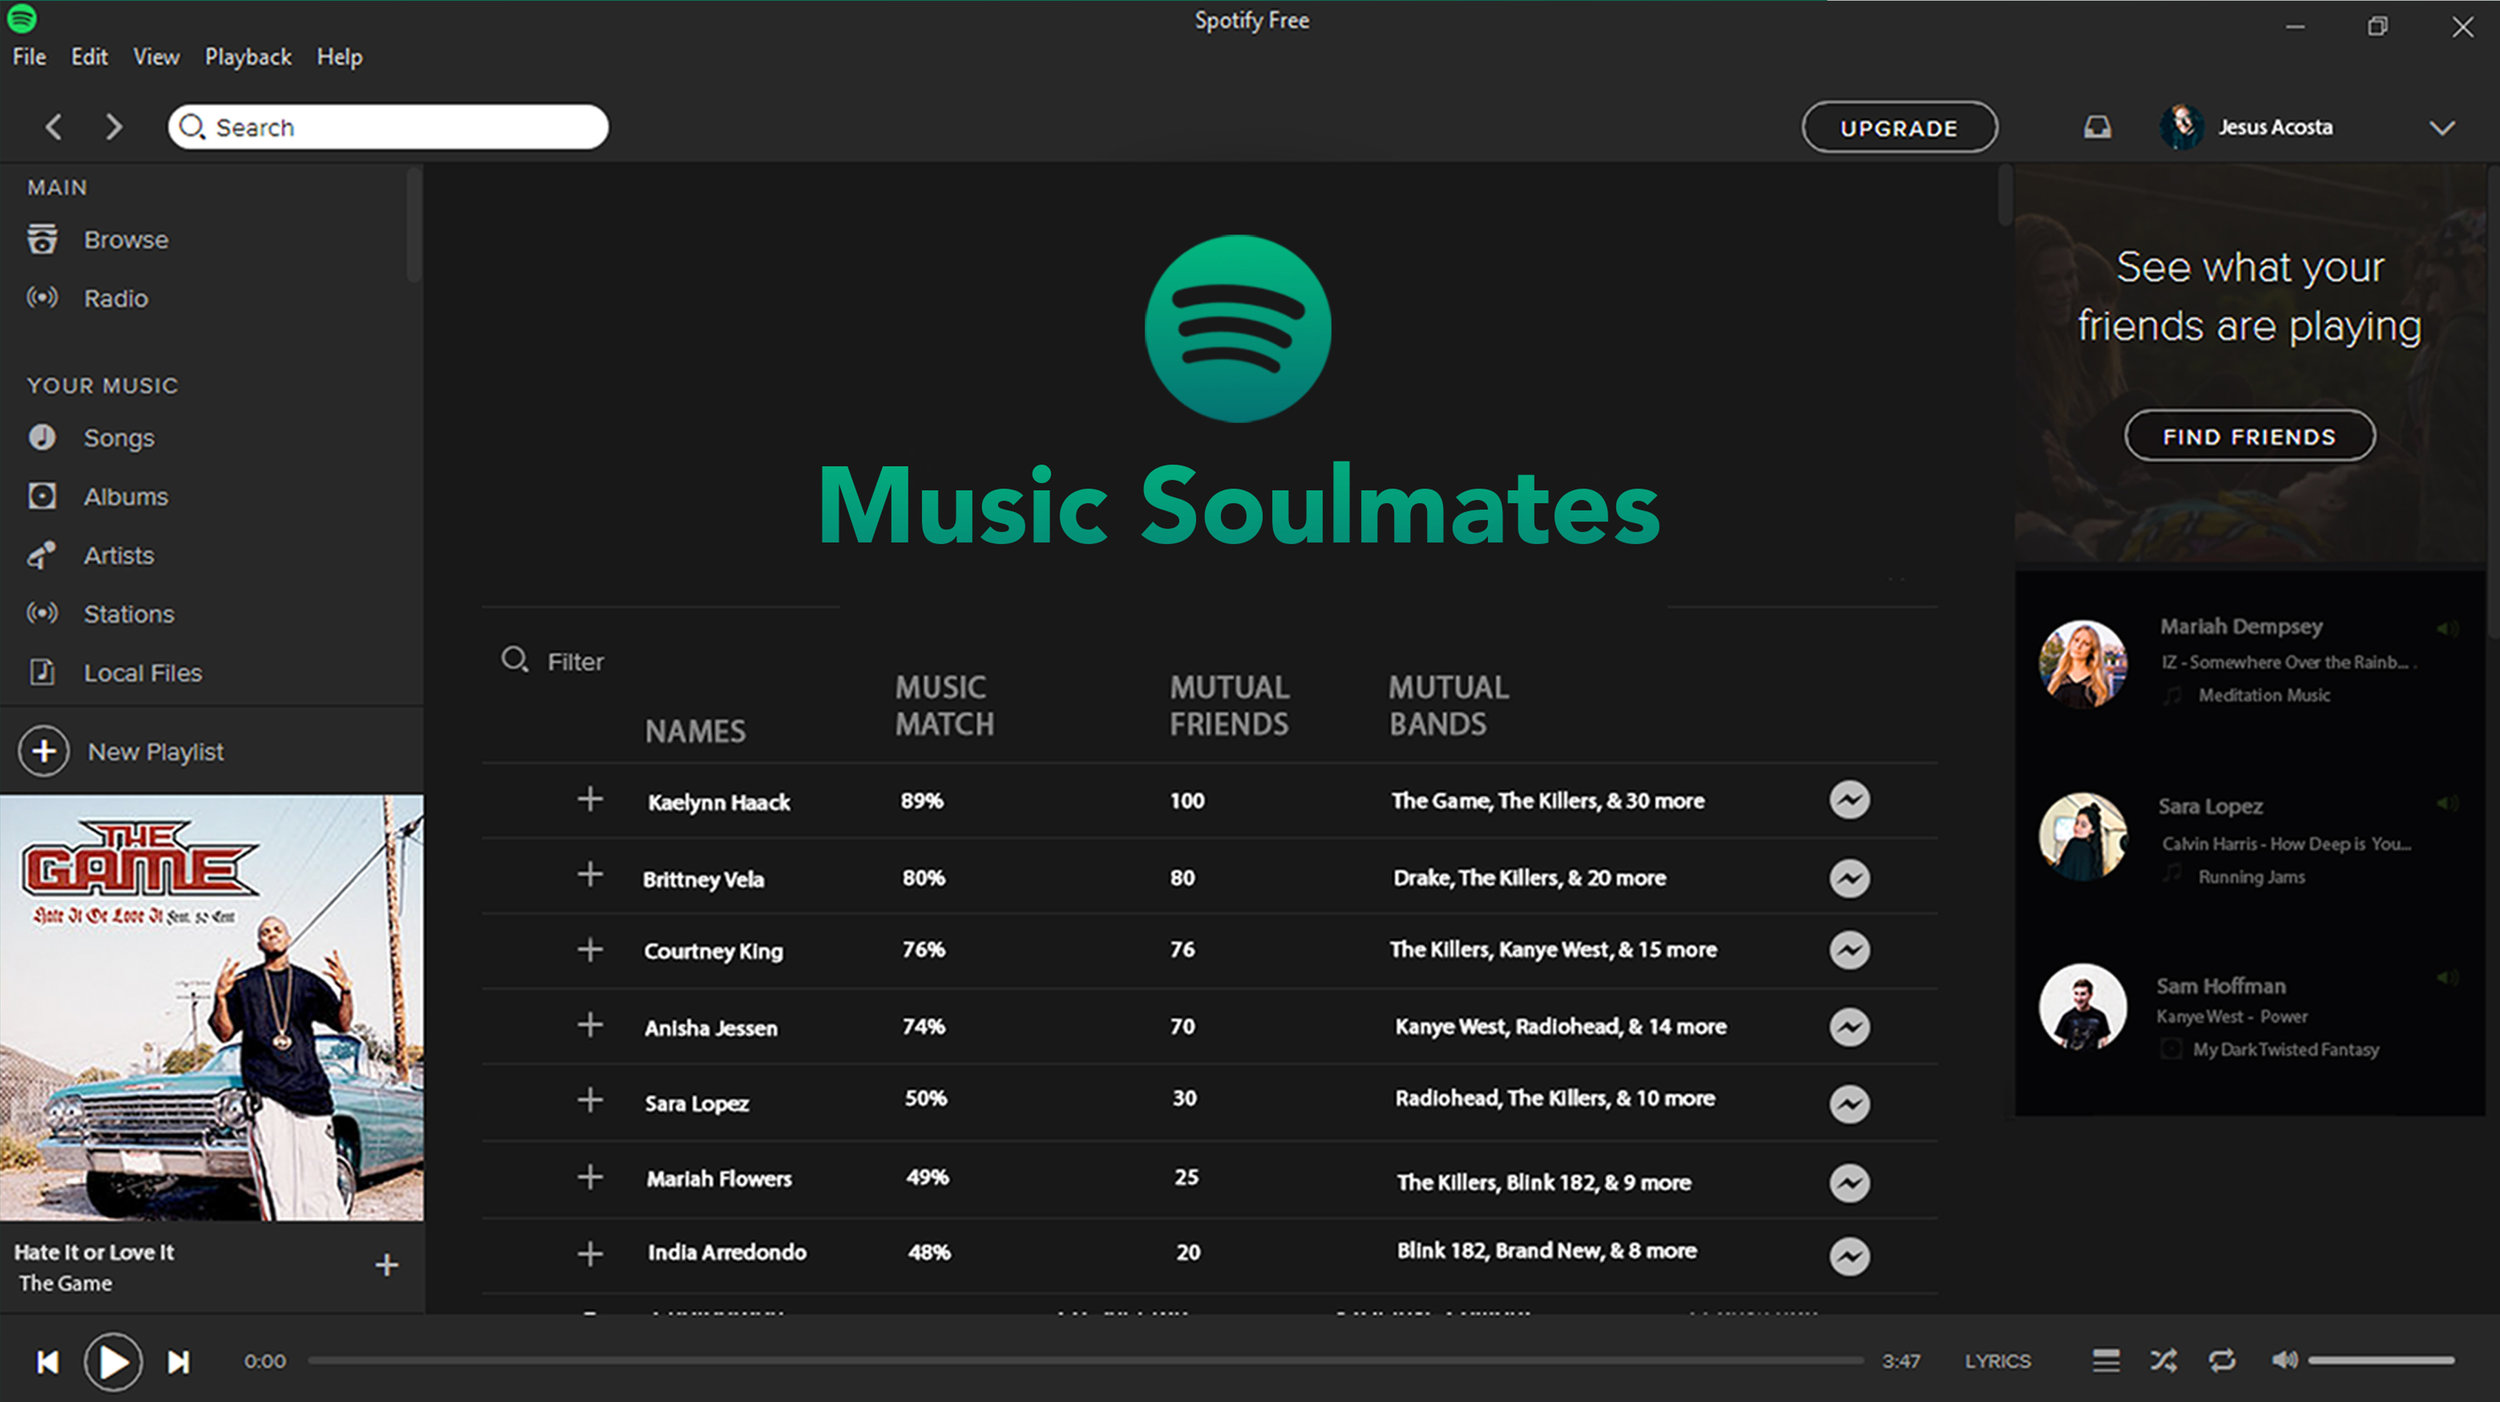Viewport: 2500px width, 1402px height.
Task: Click The Game album cover thumbnail
Action: [x=211, y=1007]
